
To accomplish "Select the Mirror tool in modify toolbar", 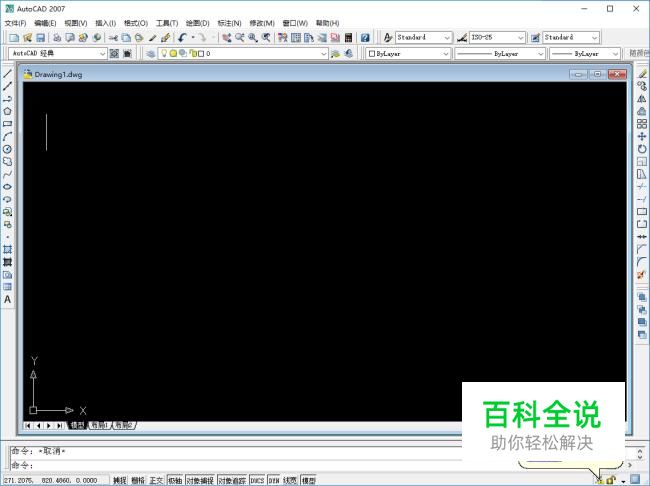I will 642,99.
